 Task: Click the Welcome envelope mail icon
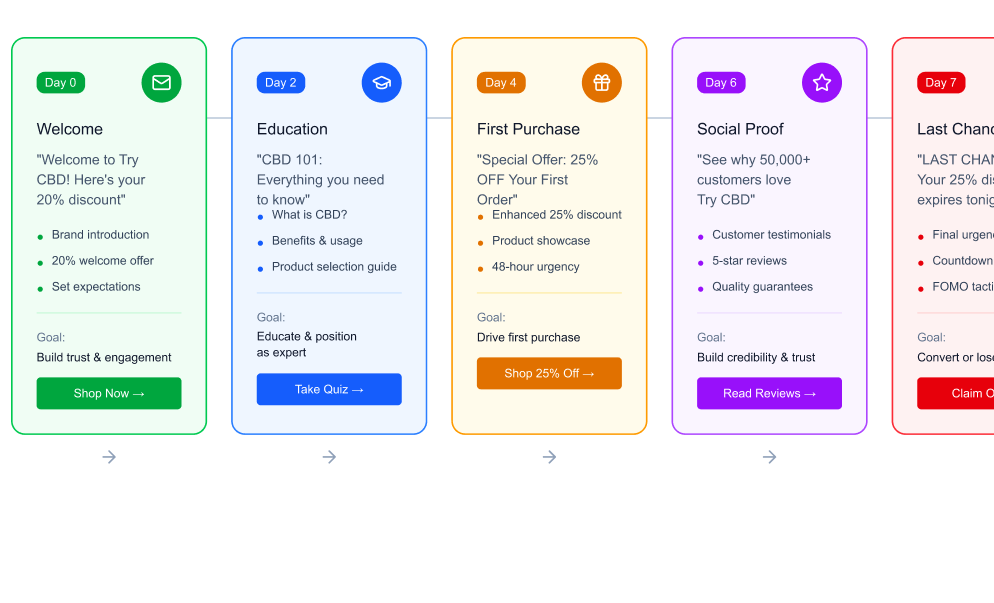pos(161,83)
